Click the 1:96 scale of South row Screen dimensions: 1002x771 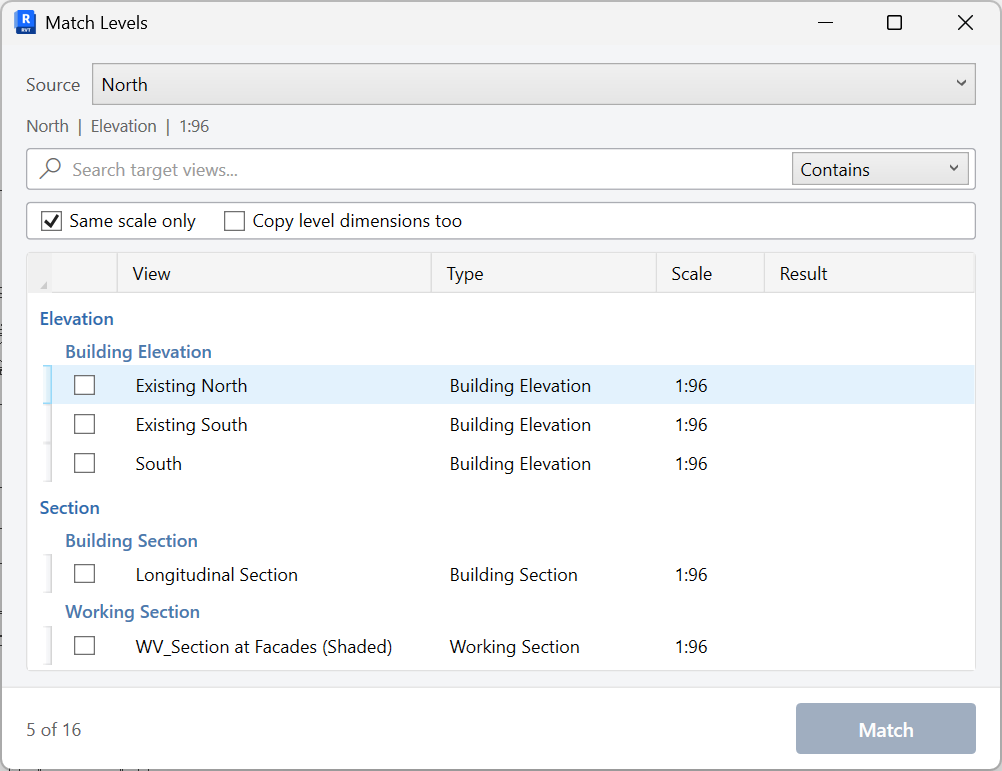tap(691, 464)
